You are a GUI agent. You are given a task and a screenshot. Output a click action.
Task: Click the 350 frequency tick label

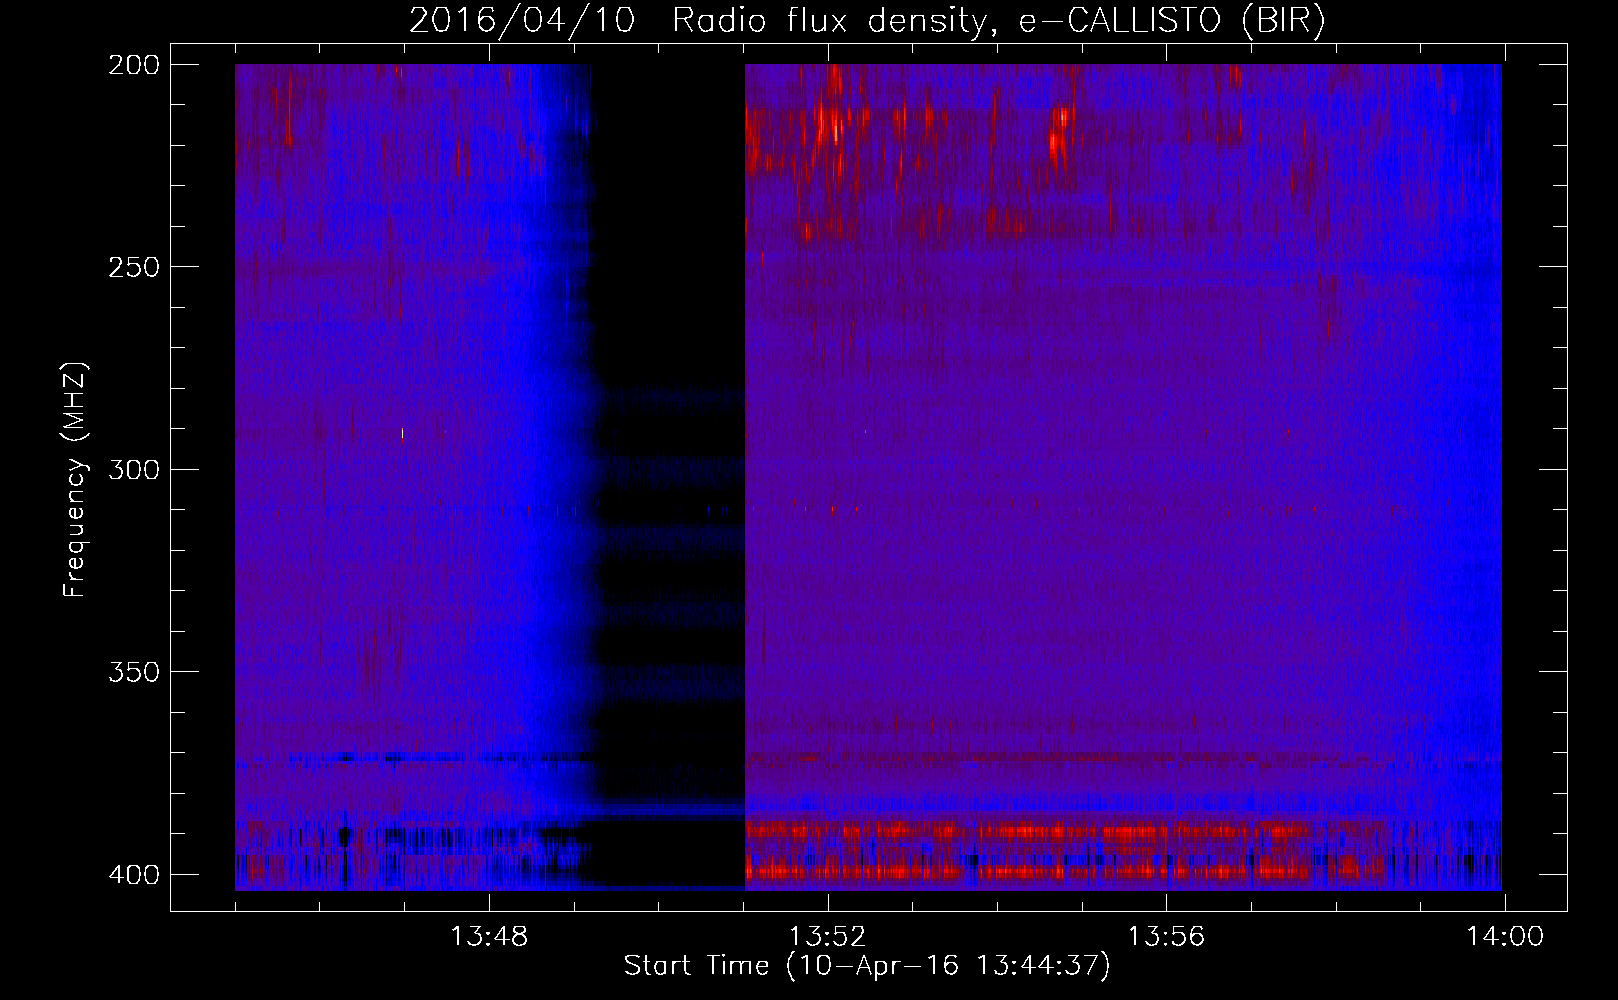(x=134, y=672)
